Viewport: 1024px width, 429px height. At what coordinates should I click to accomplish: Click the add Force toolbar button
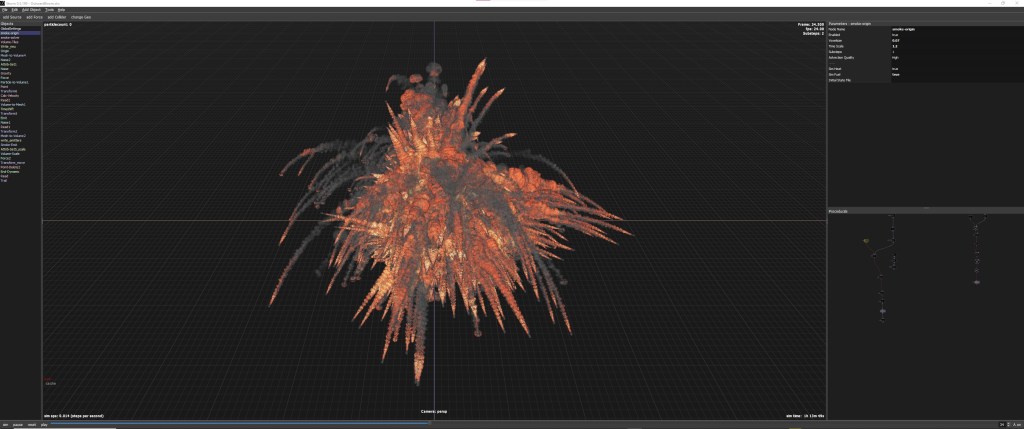[x=34, y=17]
